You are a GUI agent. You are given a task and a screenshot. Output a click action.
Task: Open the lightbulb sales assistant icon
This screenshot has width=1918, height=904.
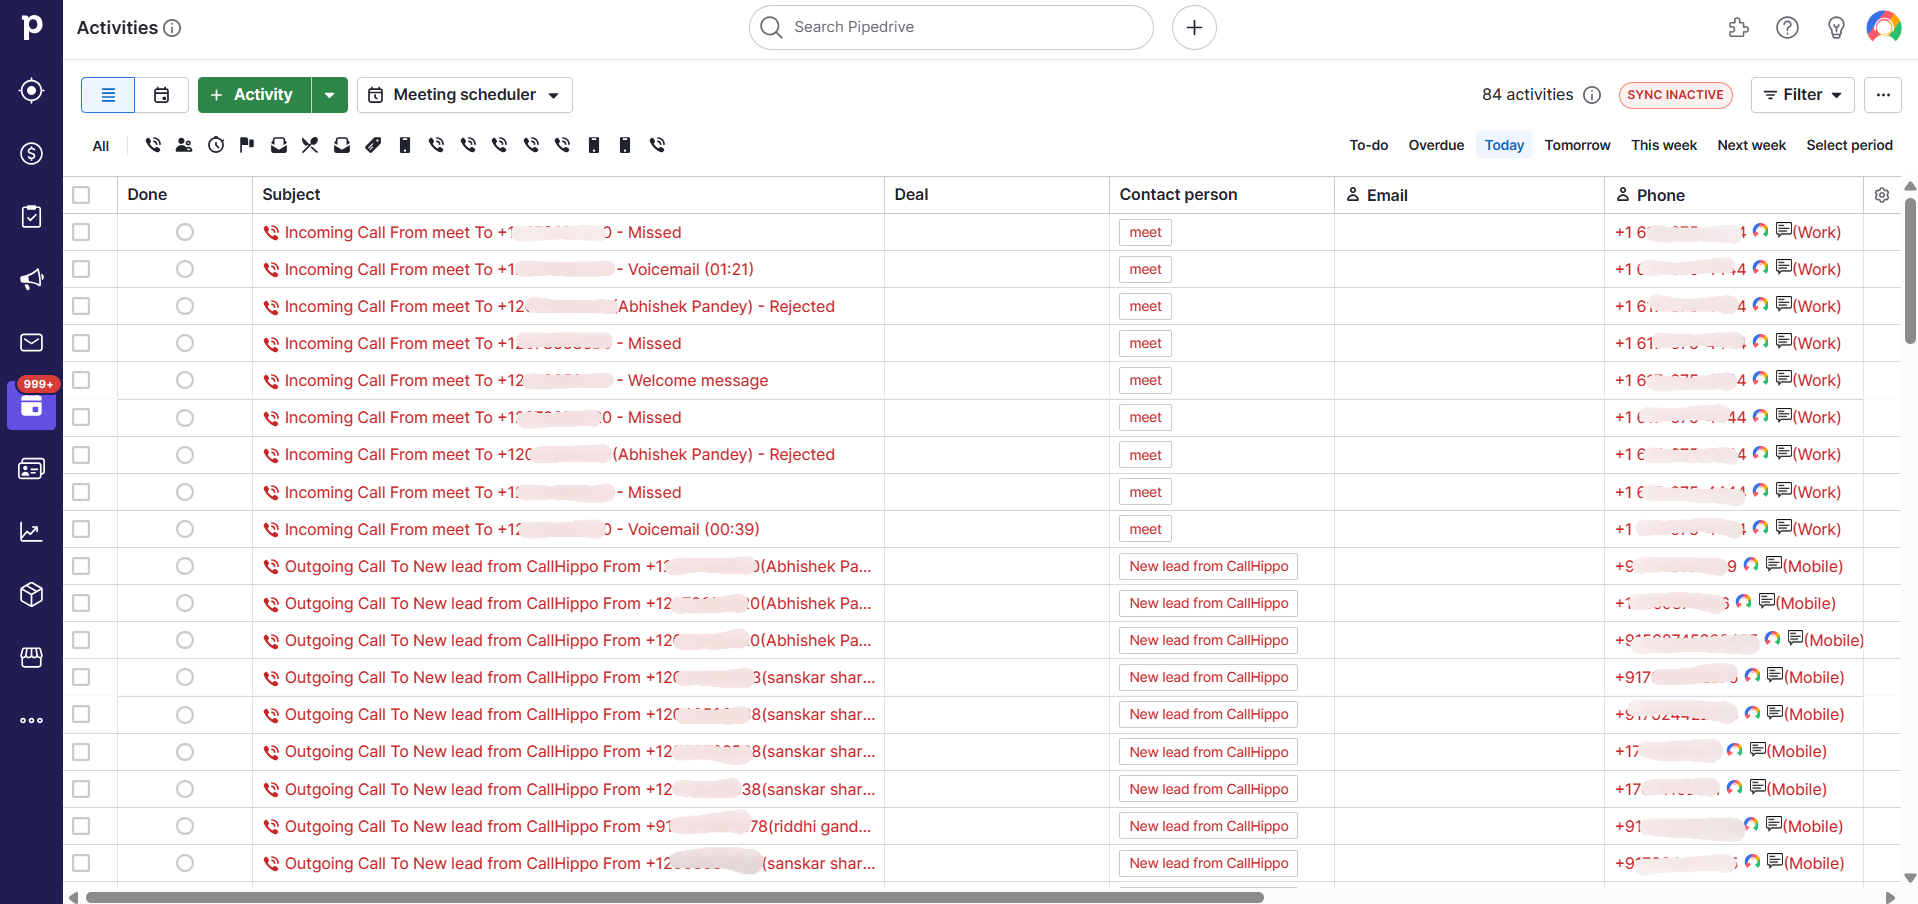(x=1836, y=28)
